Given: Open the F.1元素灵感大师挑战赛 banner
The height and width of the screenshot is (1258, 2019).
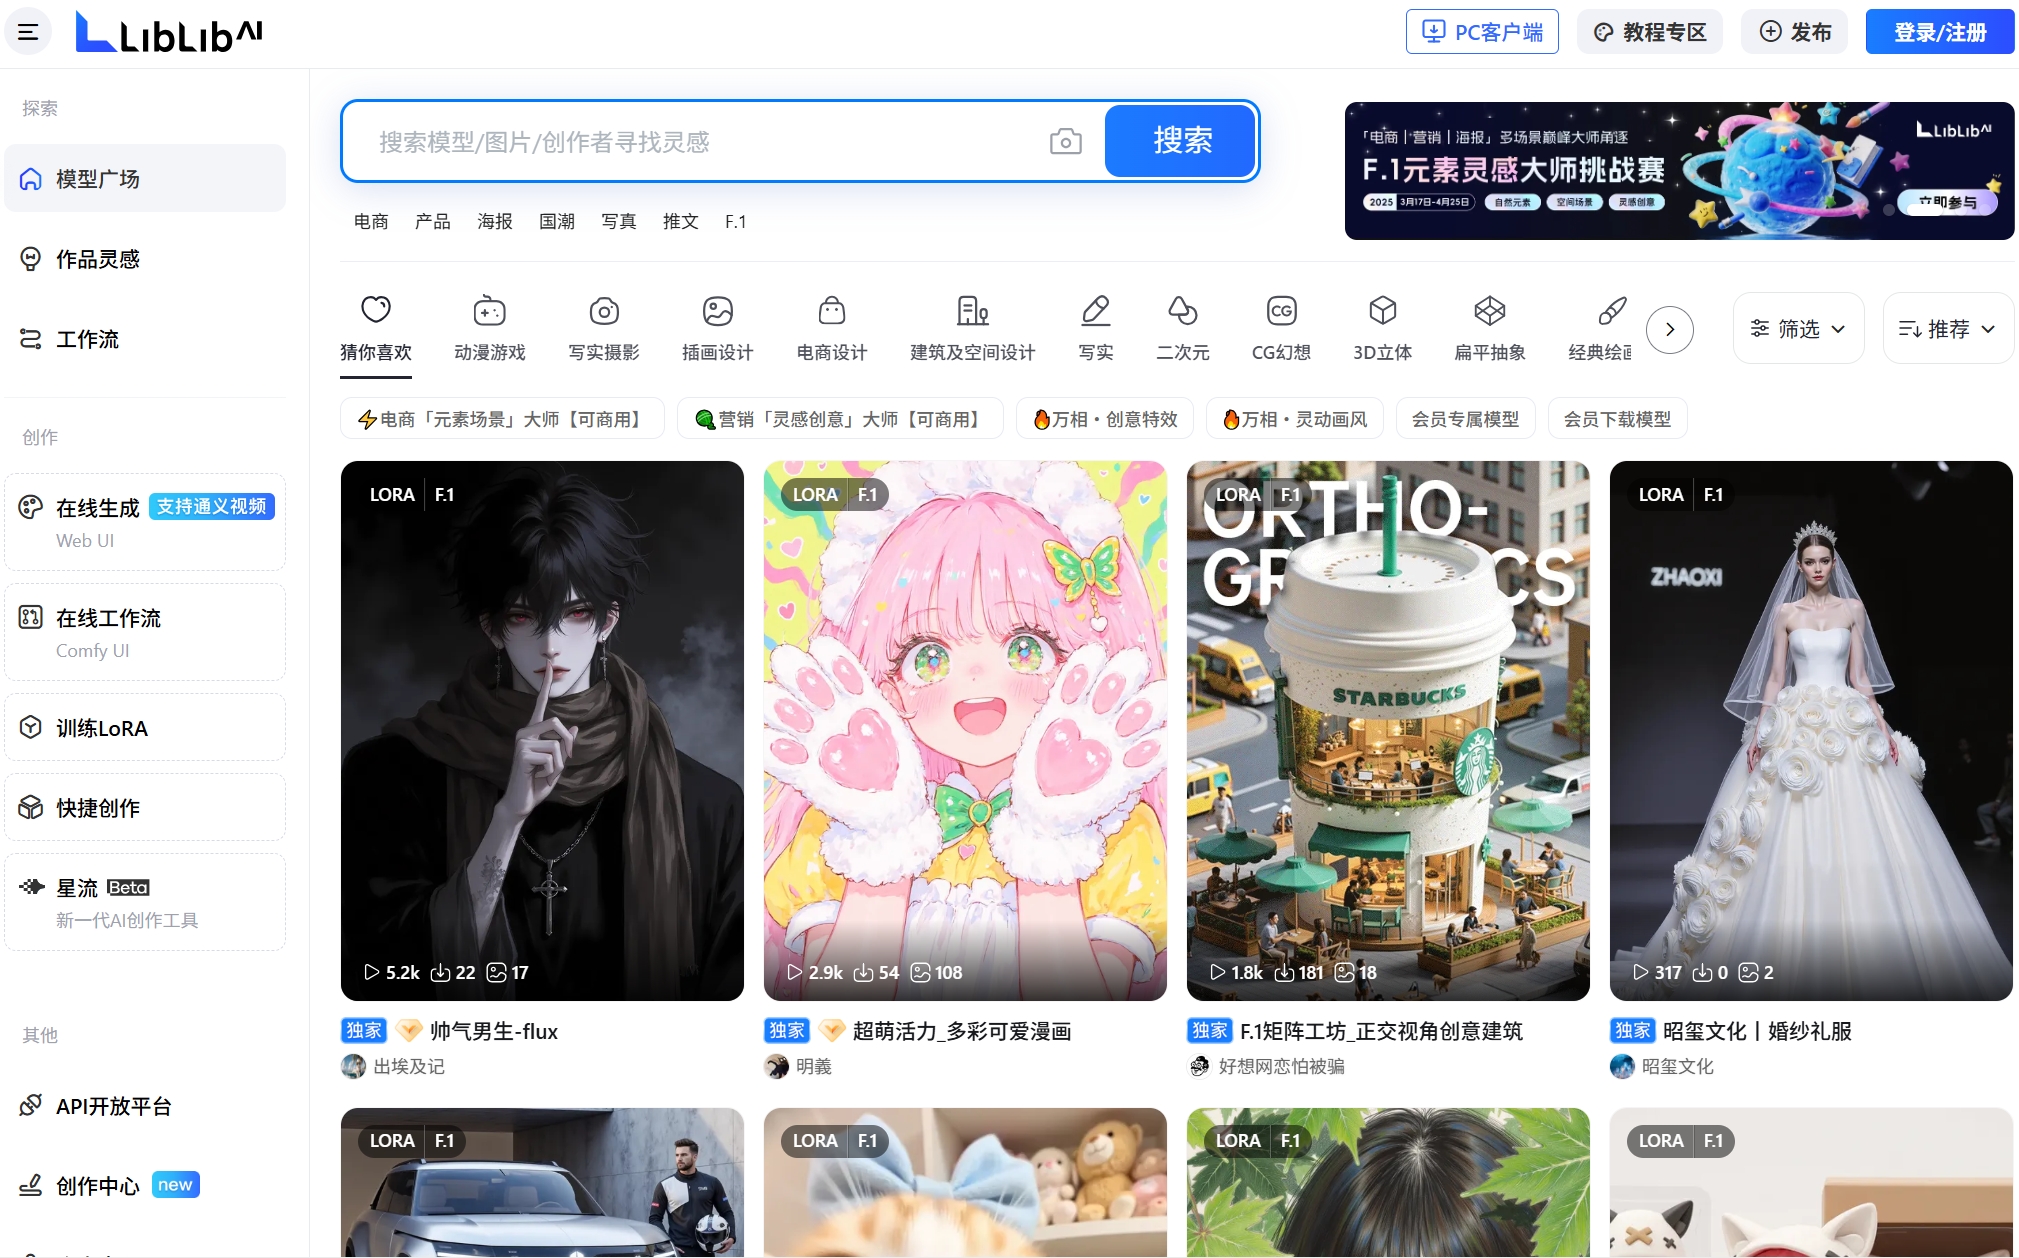Looking at the screenshot, I should (x=1679, y=171).
